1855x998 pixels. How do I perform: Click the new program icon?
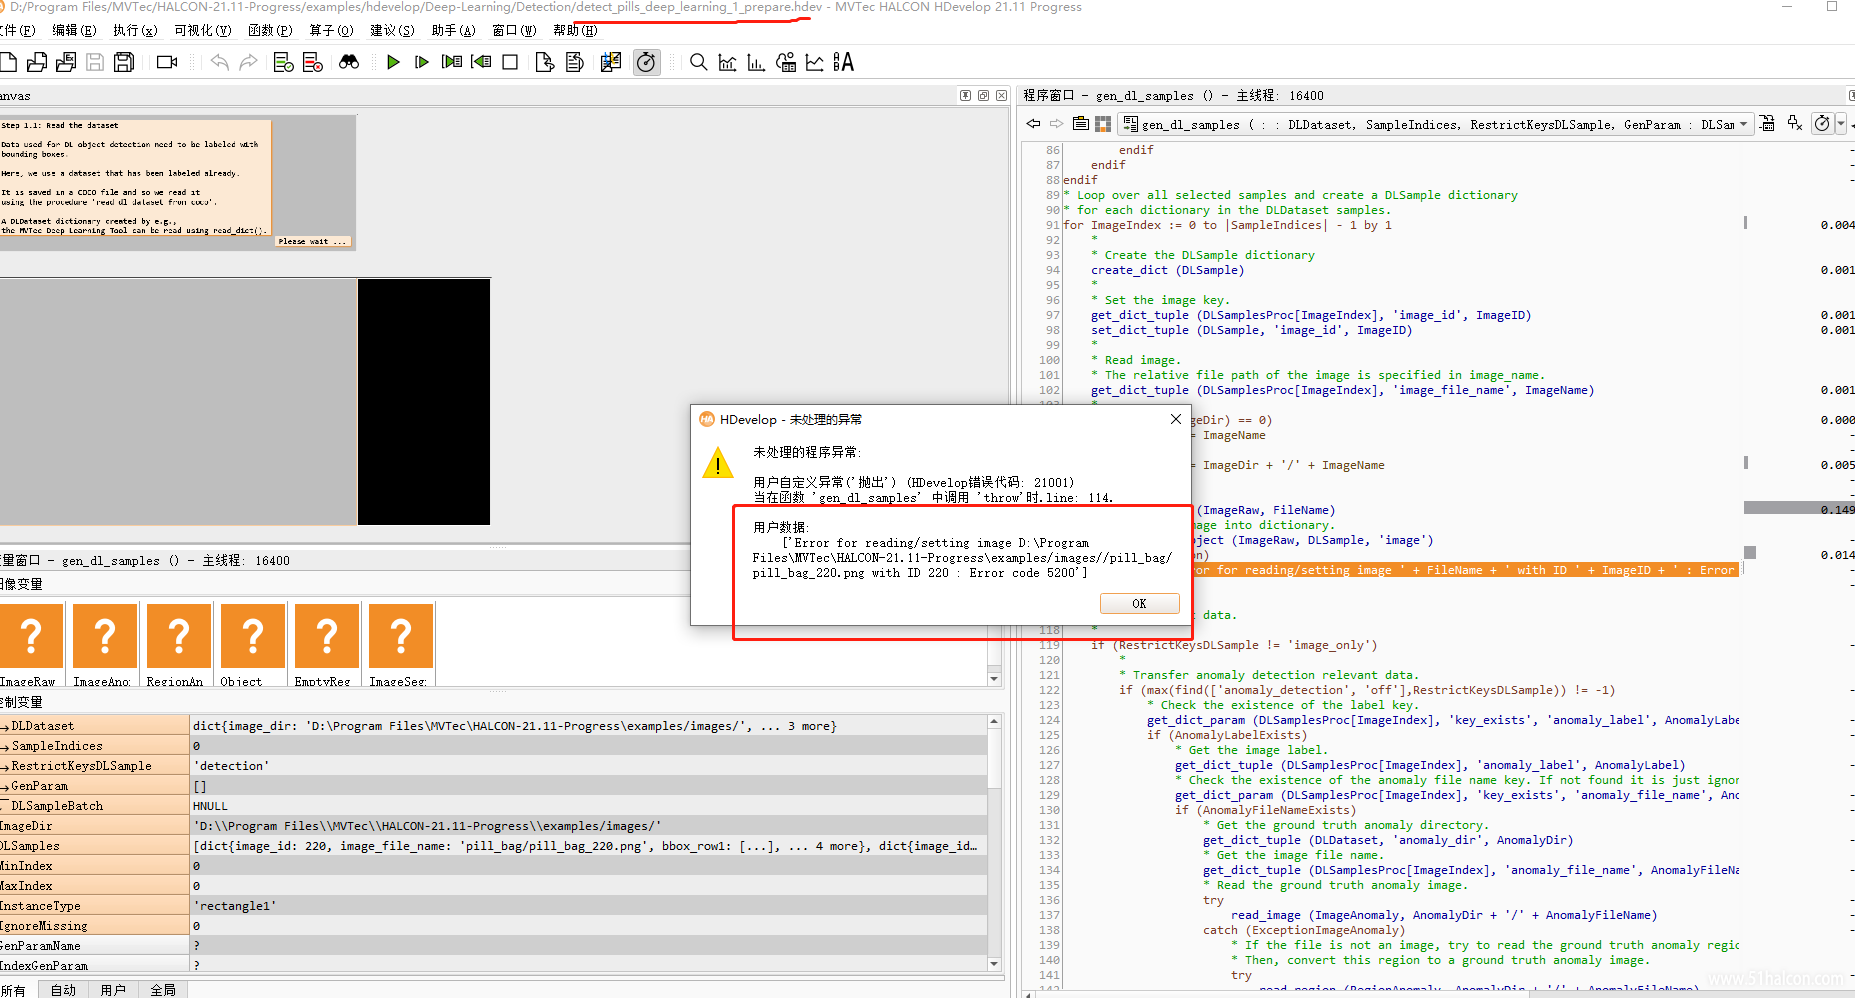tap(8, 62)
